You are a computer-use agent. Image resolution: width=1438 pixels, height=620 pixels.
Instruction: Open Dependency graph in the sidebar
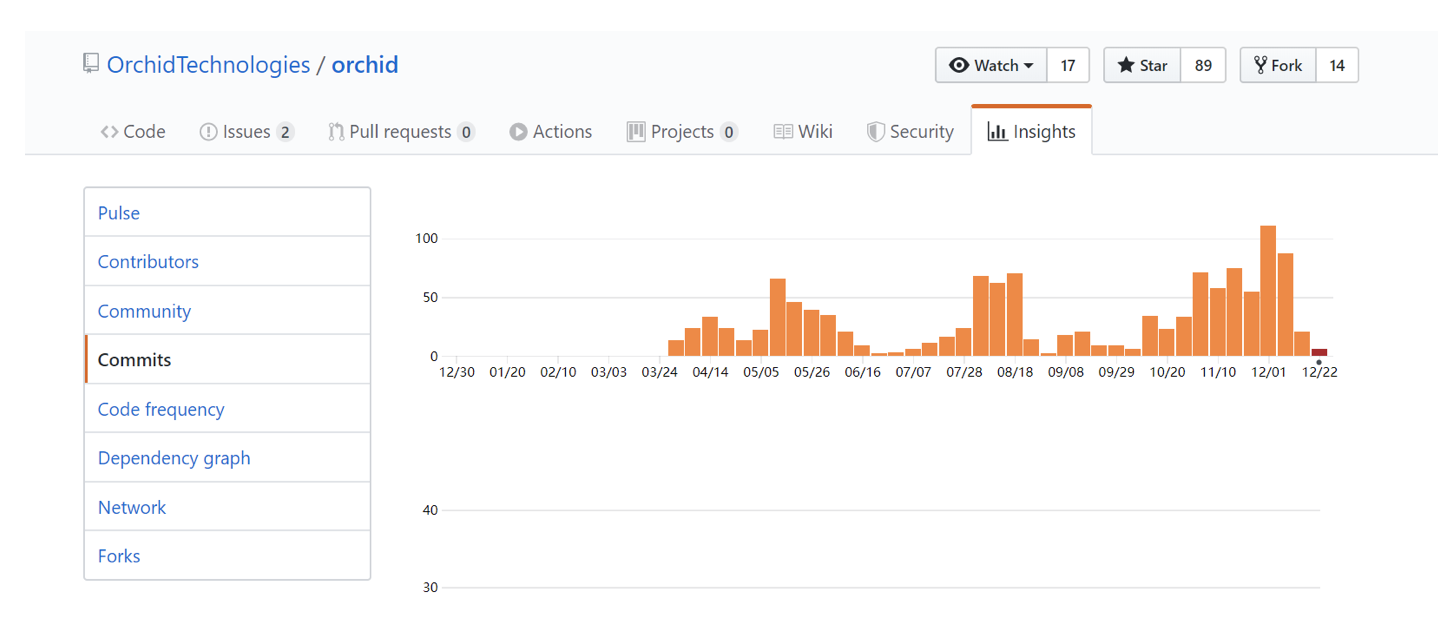pyautogui.click(x=227, y=458)
